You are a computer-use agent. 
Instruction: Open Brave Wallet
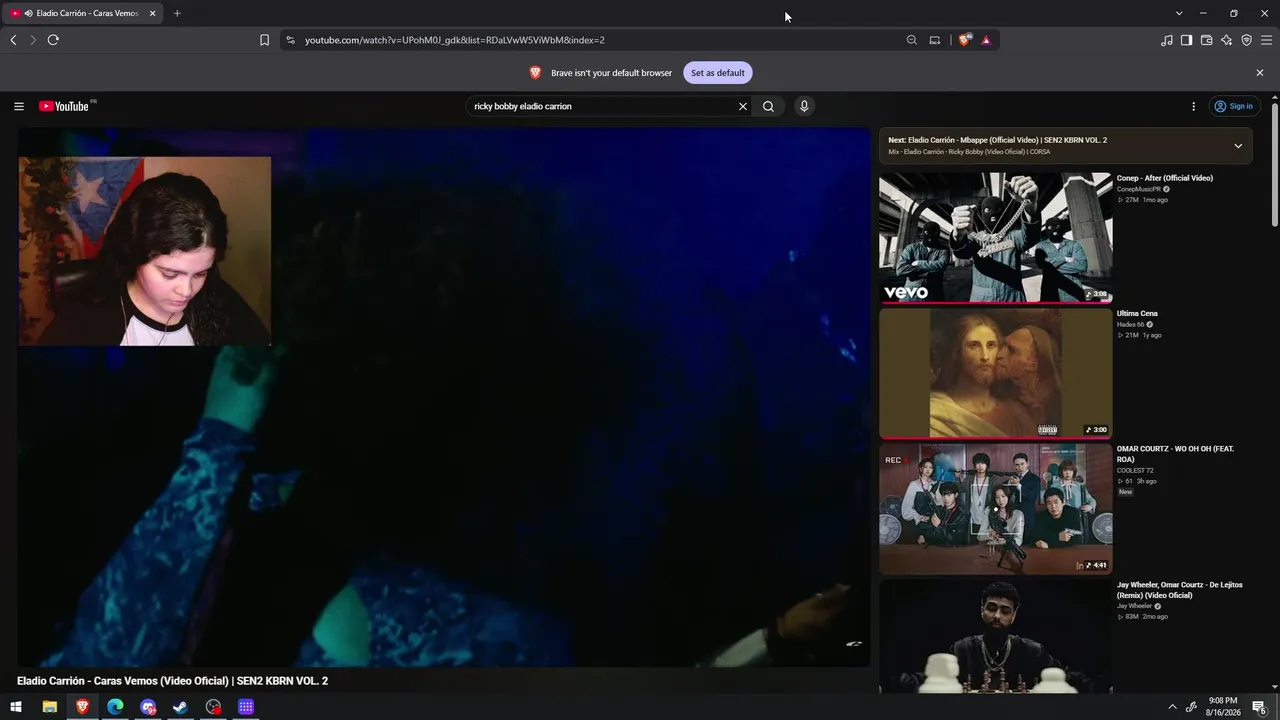1207,40
